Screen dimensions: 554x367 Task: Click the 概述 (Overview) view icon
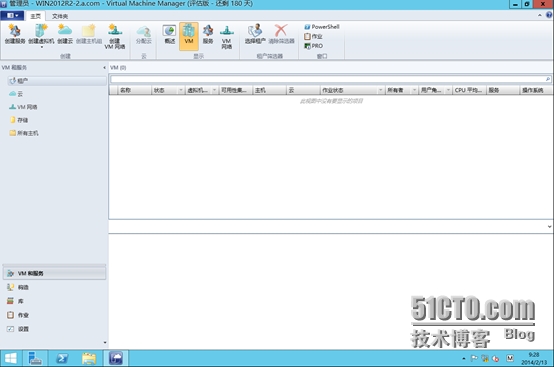pyautogui.click(x=170, y=34)
